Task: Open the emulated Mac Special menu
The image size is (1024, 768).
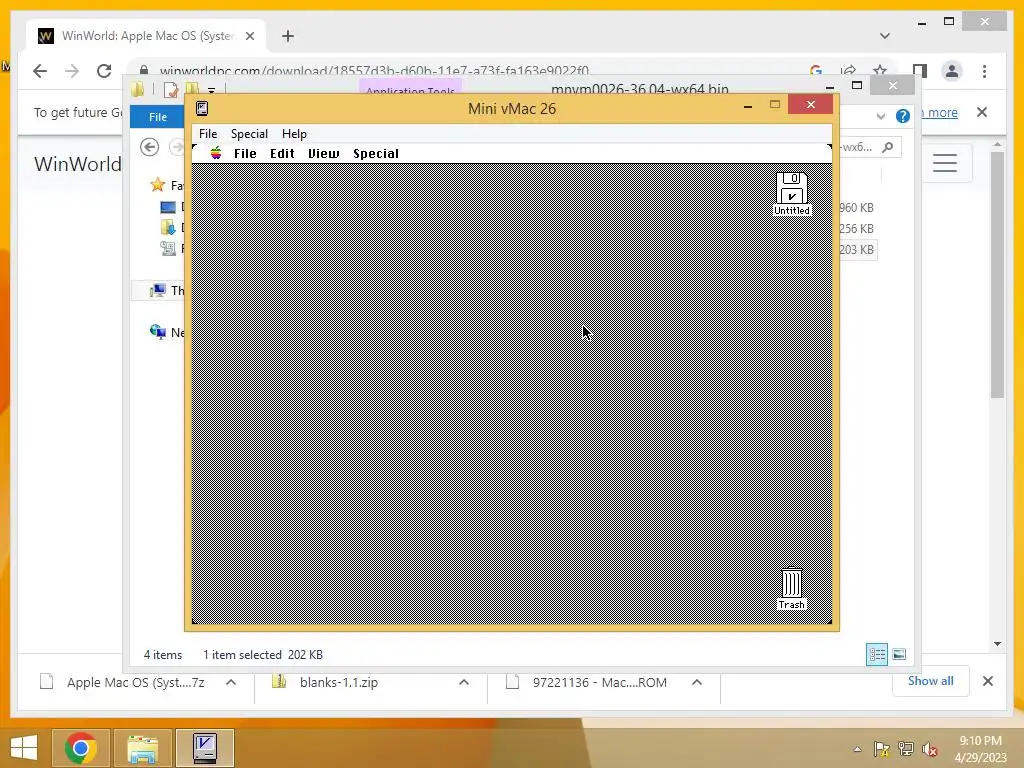Action: tap(376, 153)
